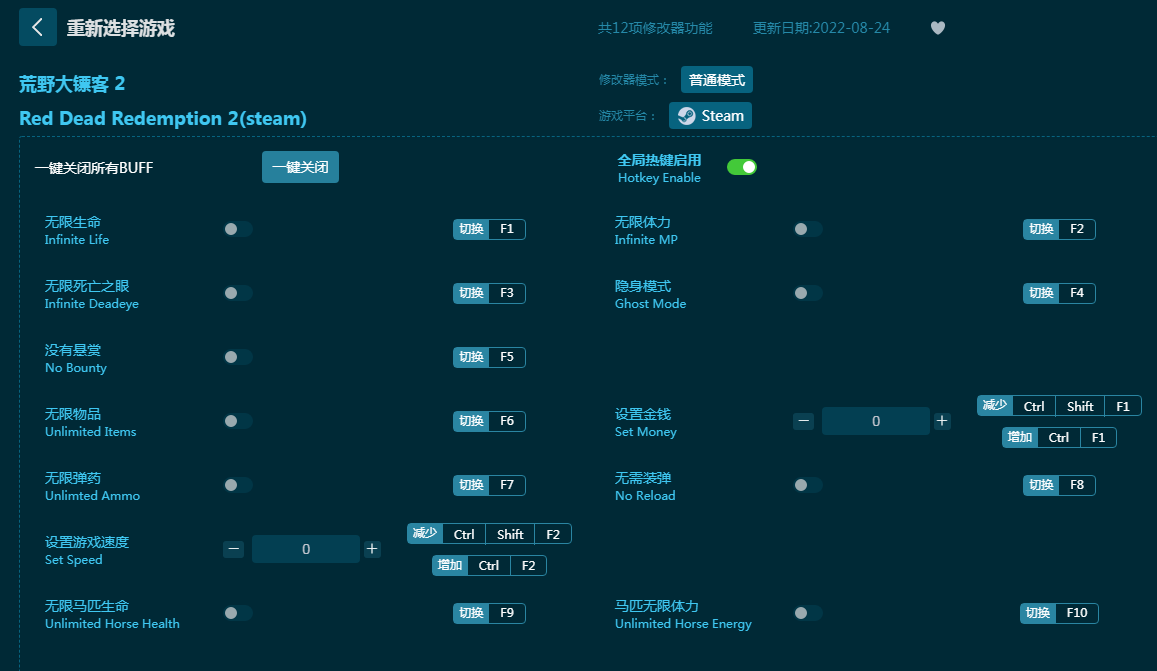The image size is (1157, 671).
Task: Click the 增加 Ctrl F2 hotkey for Set Speed
Action: (489, 565)
